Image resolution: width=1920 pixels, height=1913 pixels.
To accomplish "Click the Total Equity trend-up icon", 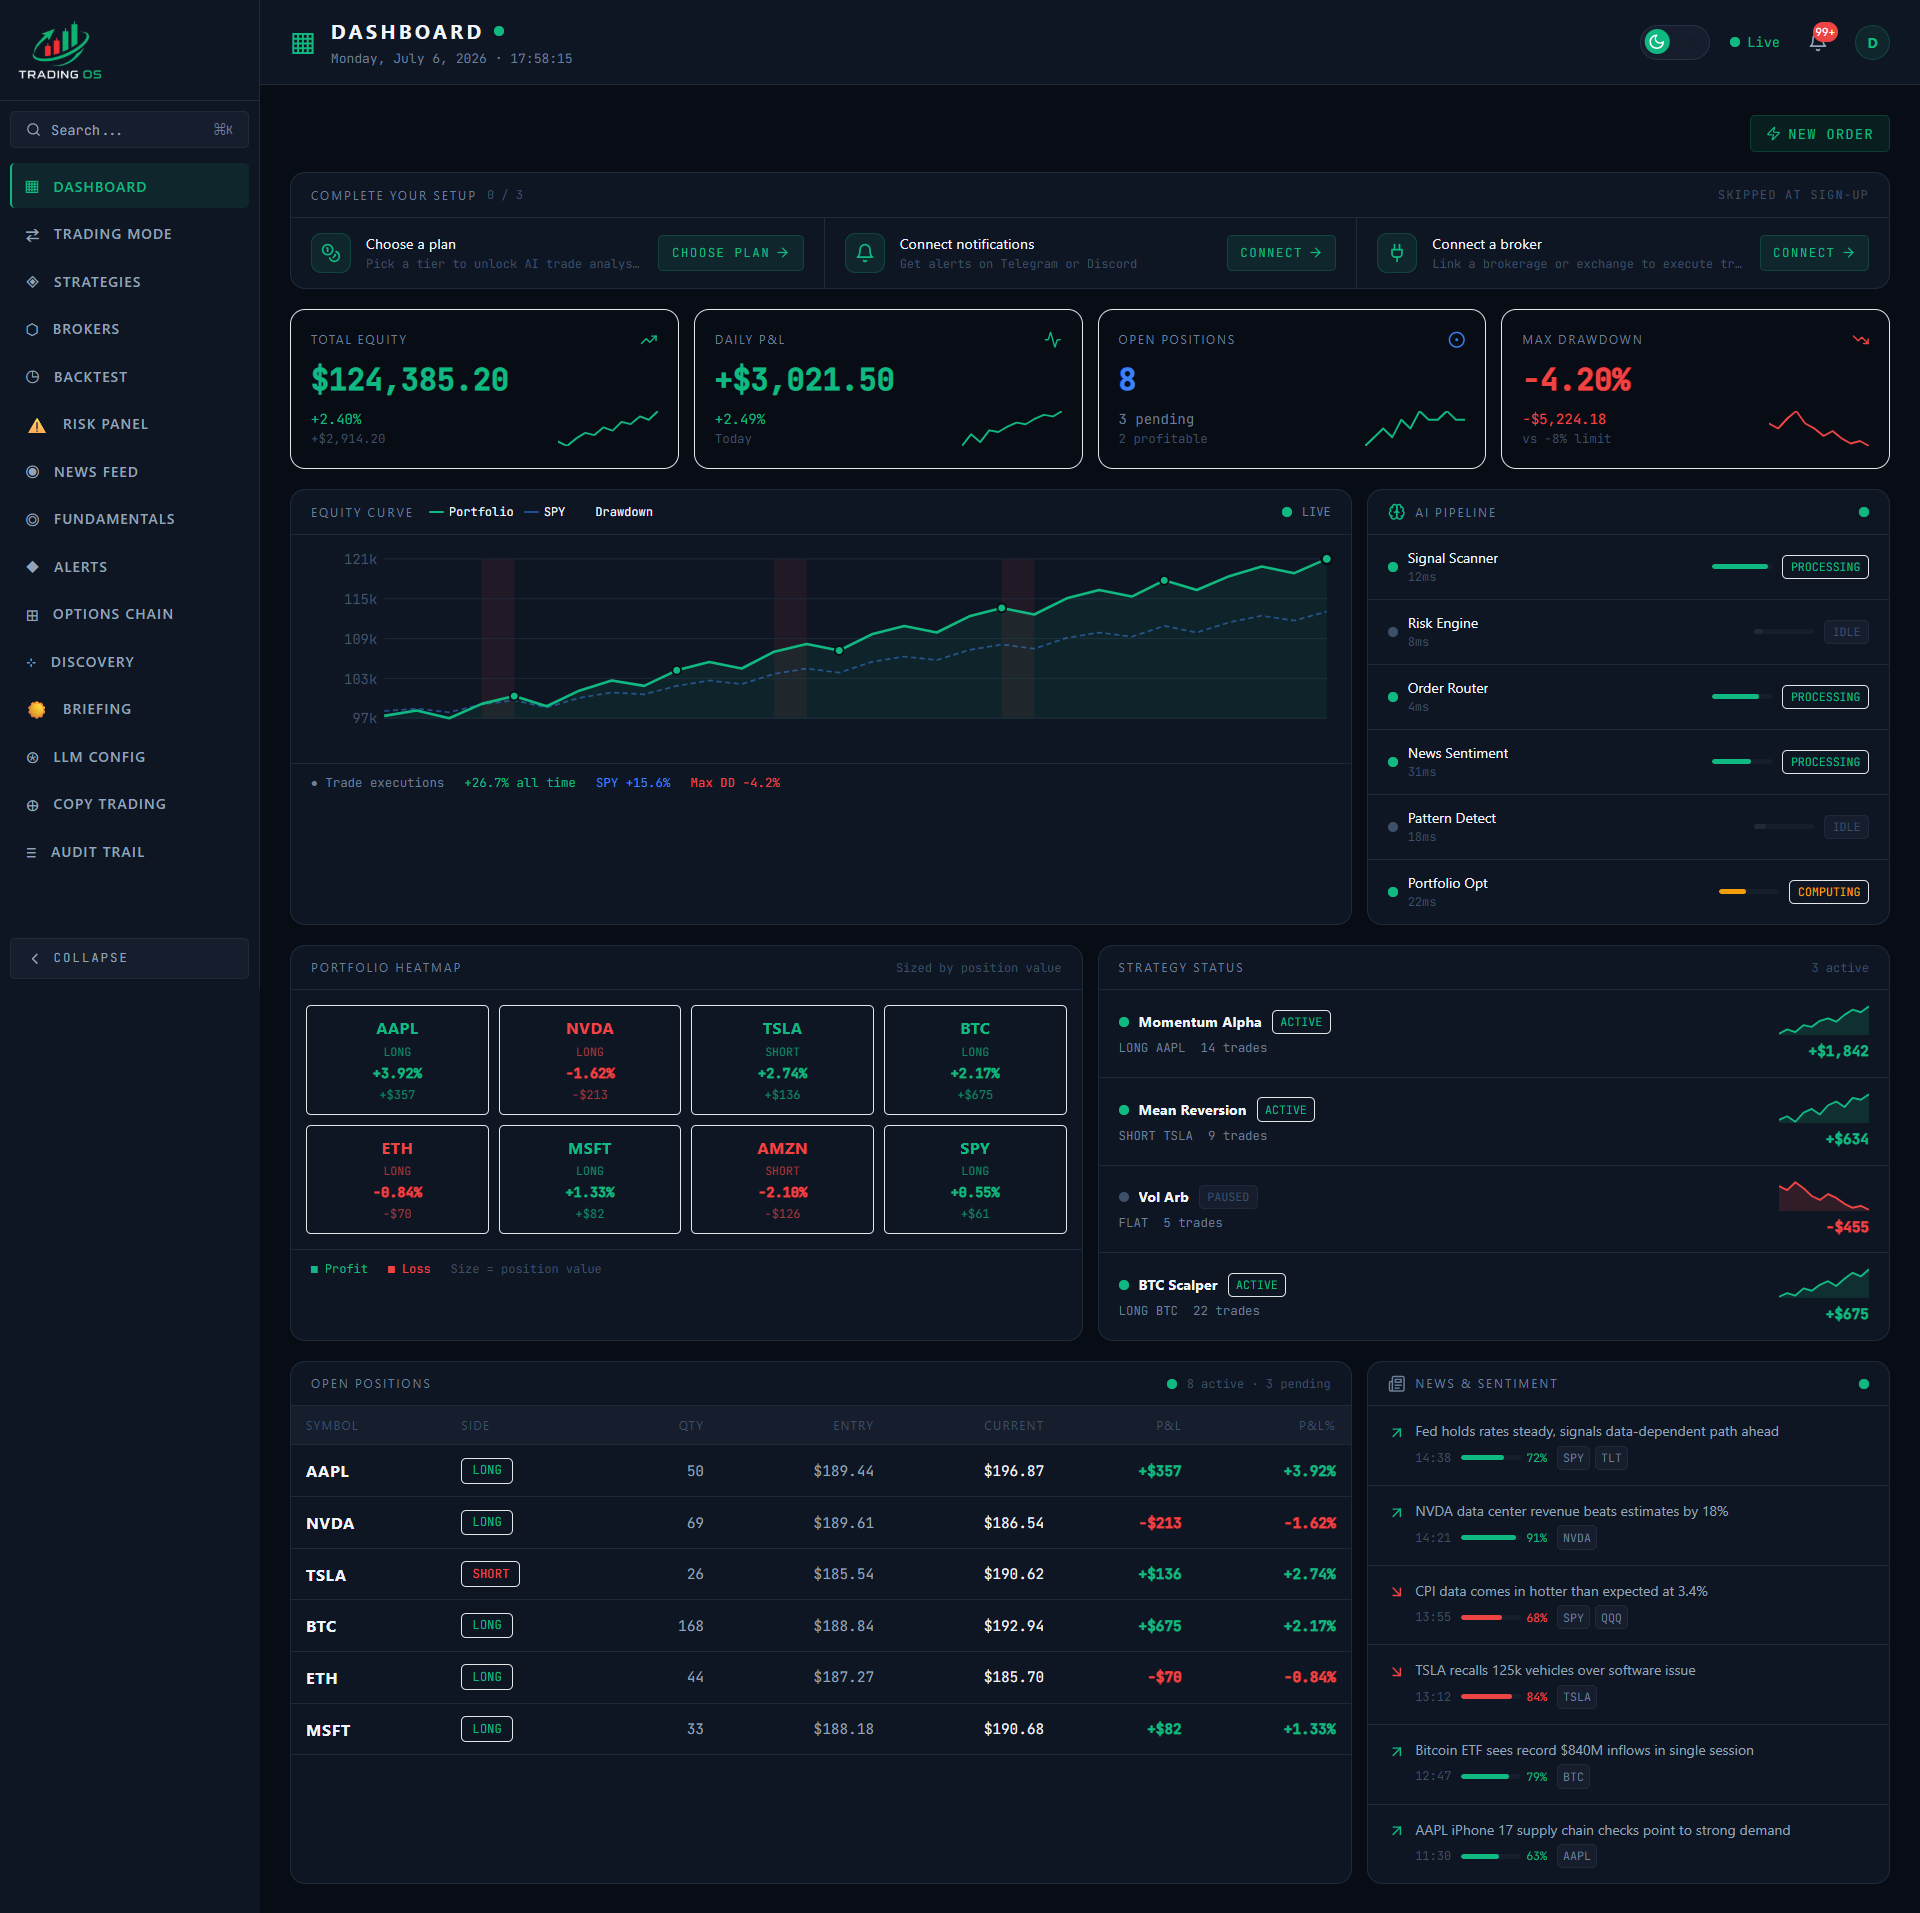I will (x=649, y=339).
